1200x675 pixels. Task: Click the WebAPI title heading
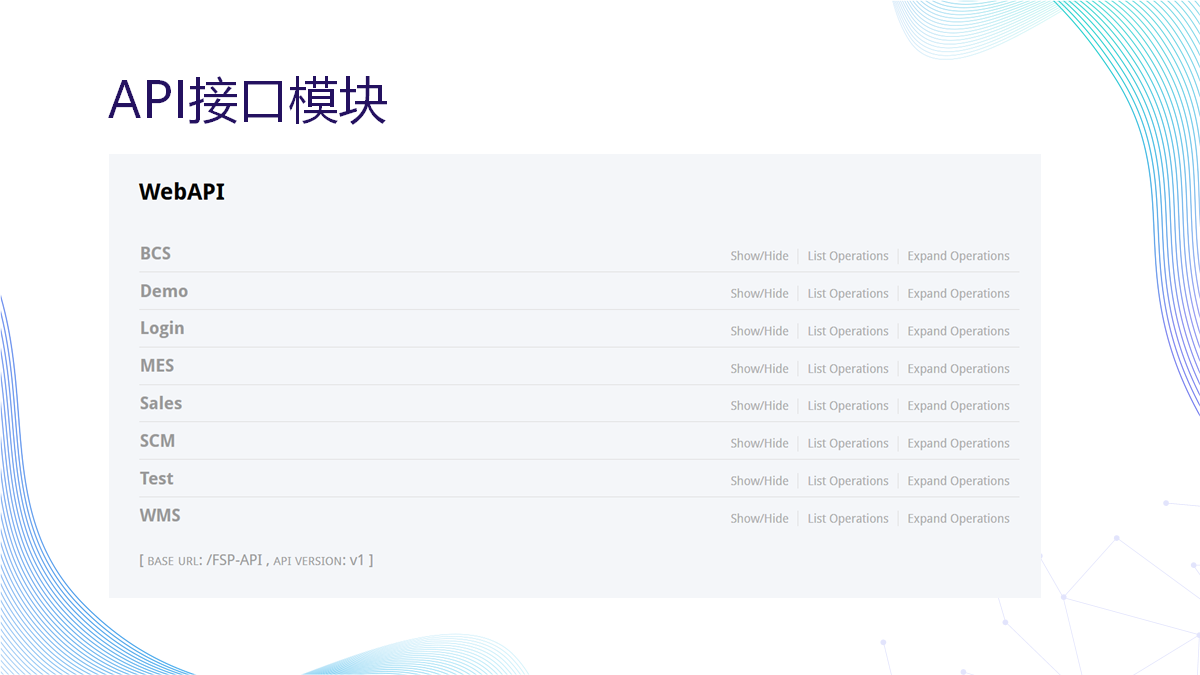pyautogui.click(x=182, y=192)
